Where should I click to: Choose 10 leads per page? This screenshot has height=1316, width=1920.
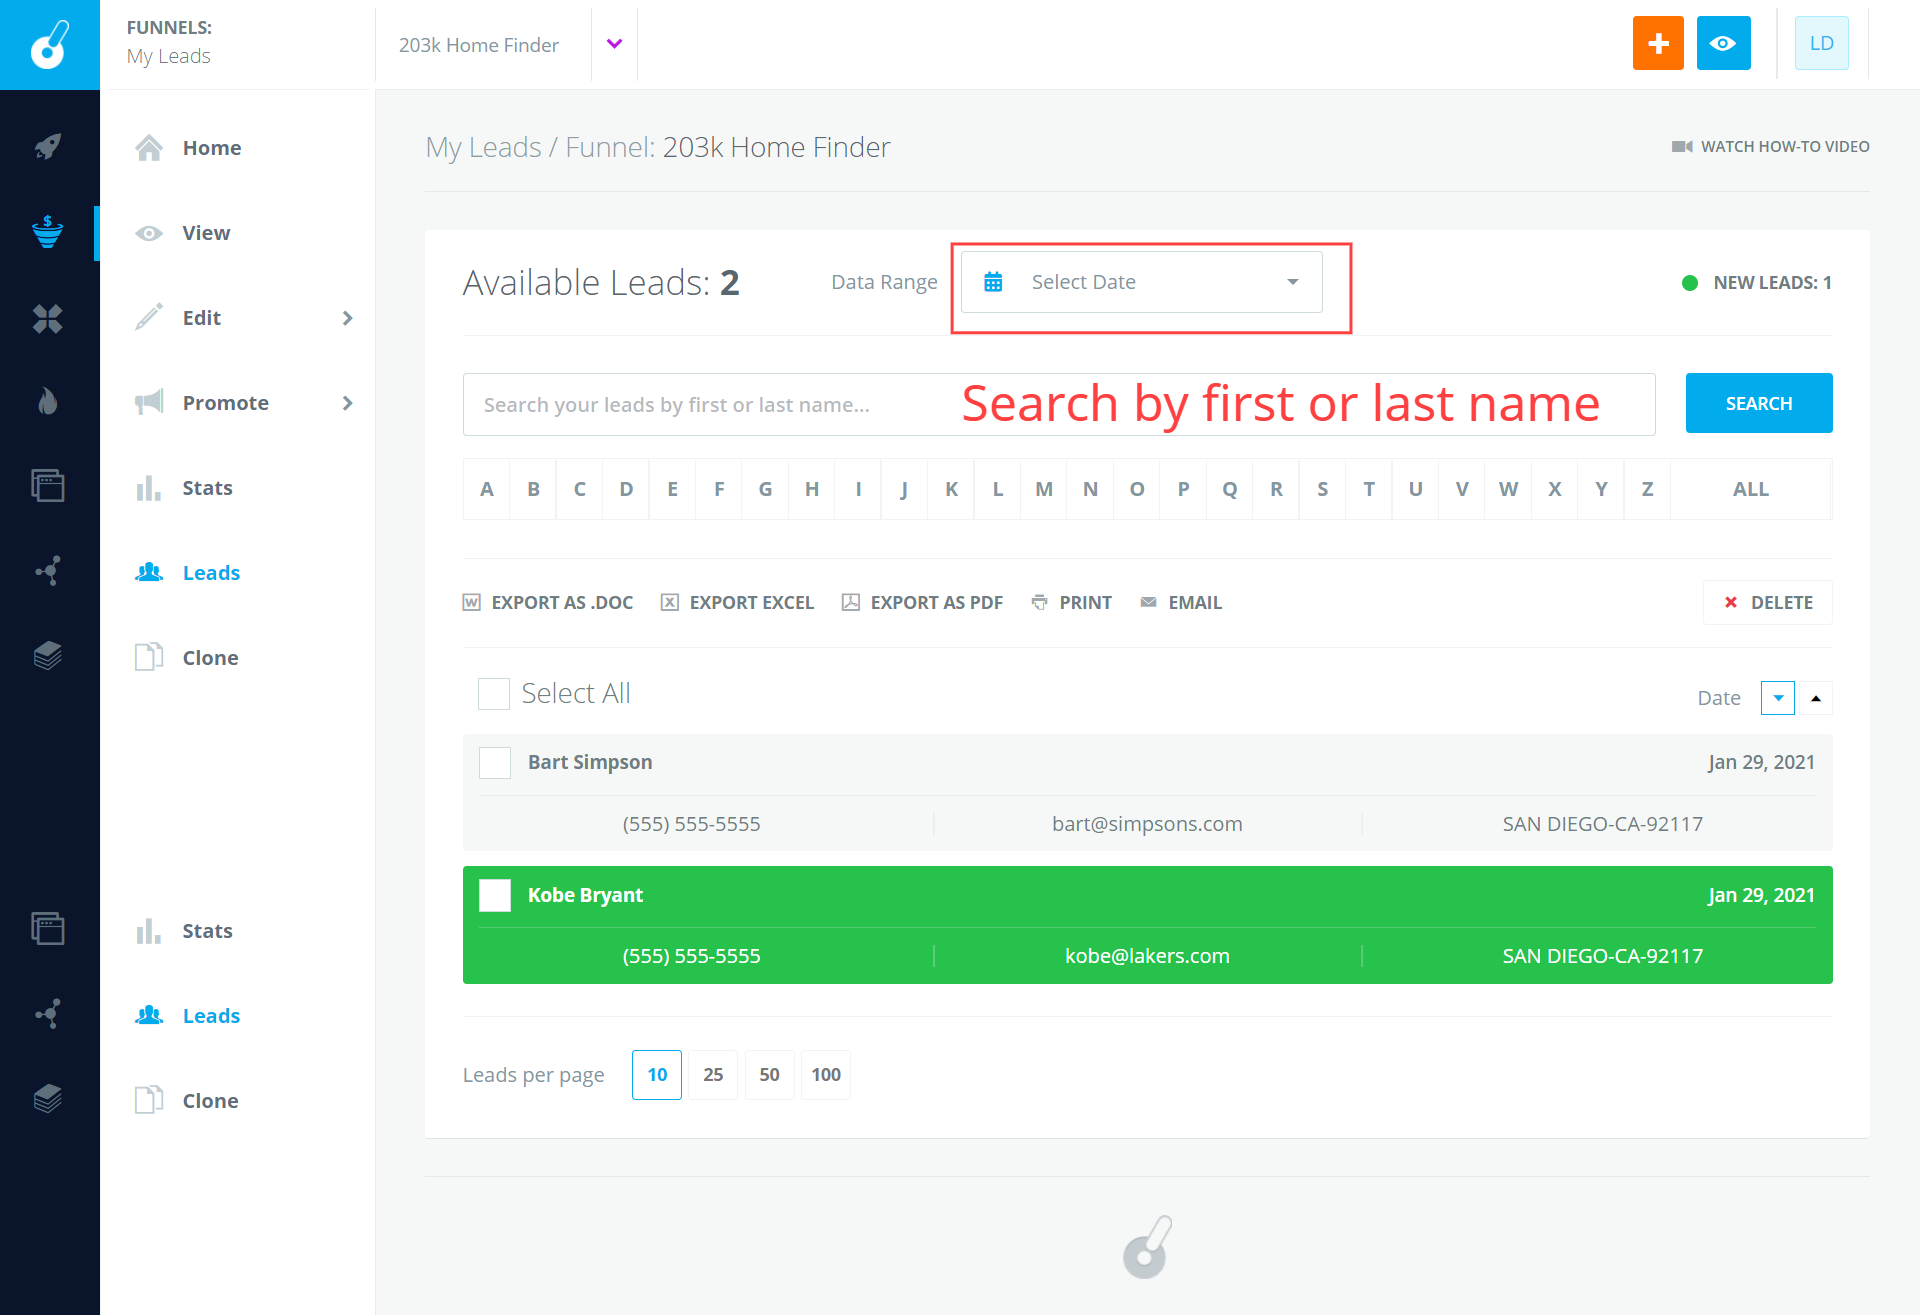pos(657,1075)
